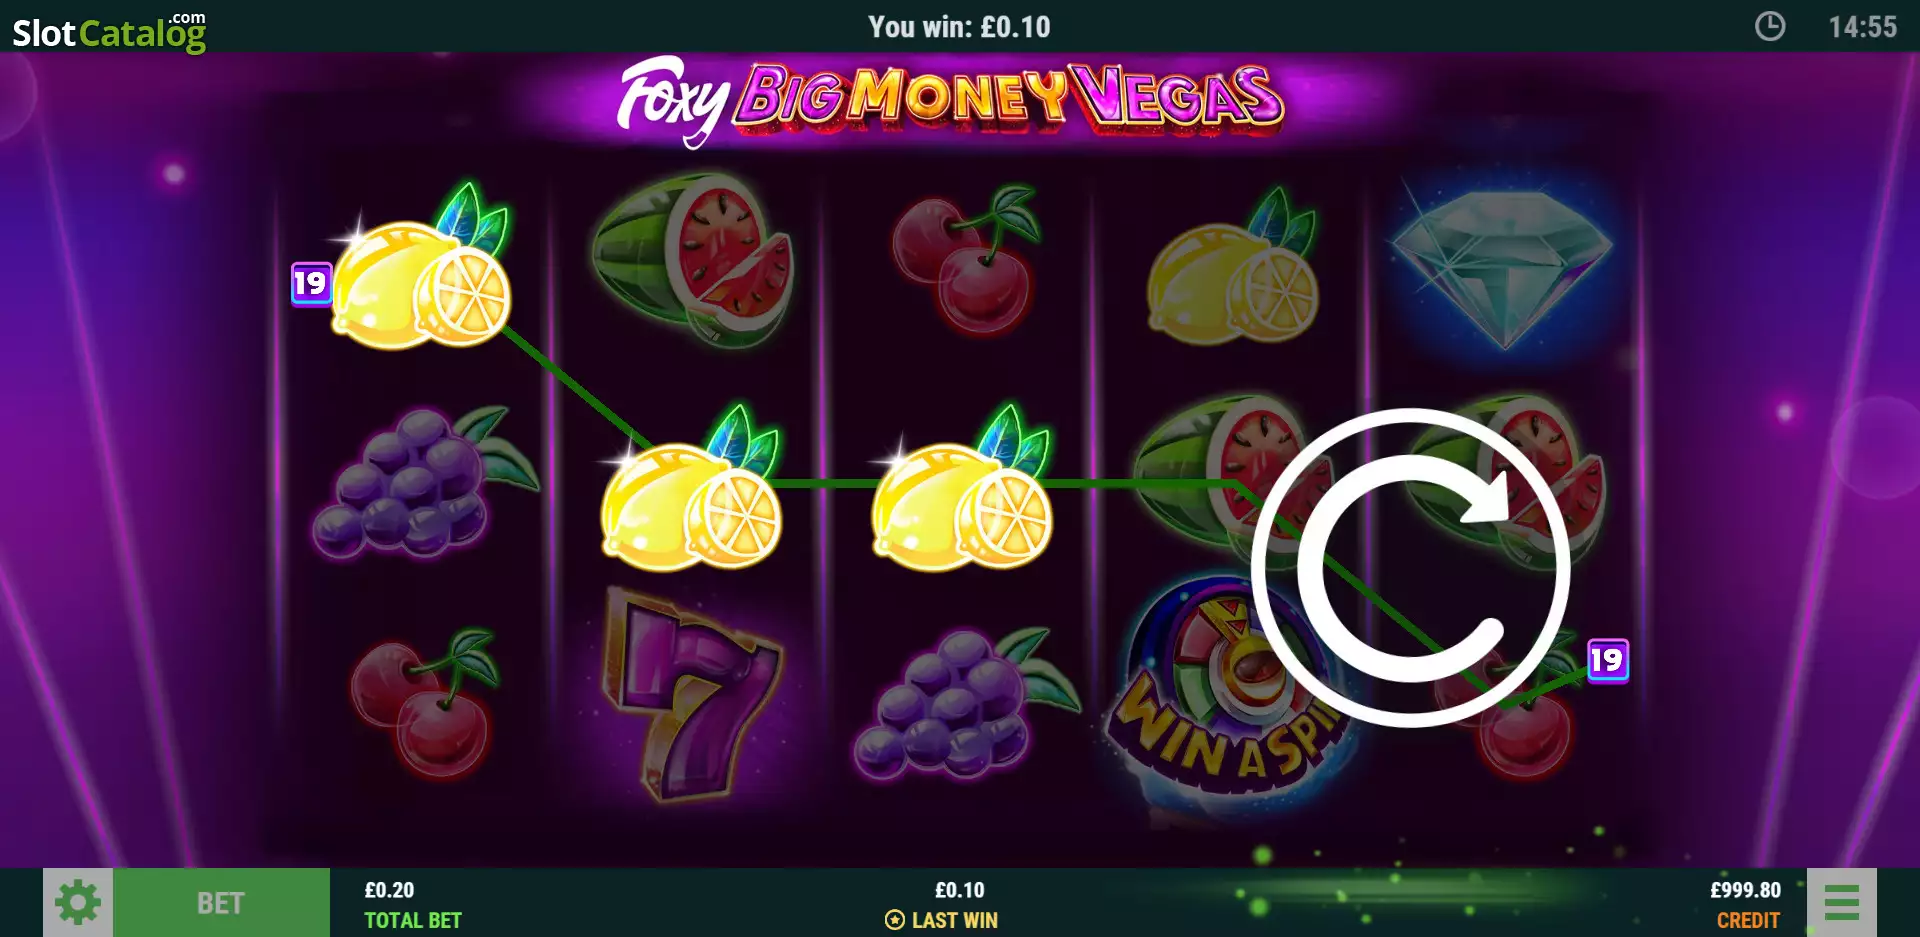1920x937 pixels.
Task: Click the £999.80 credit display
Action: 1745,904
